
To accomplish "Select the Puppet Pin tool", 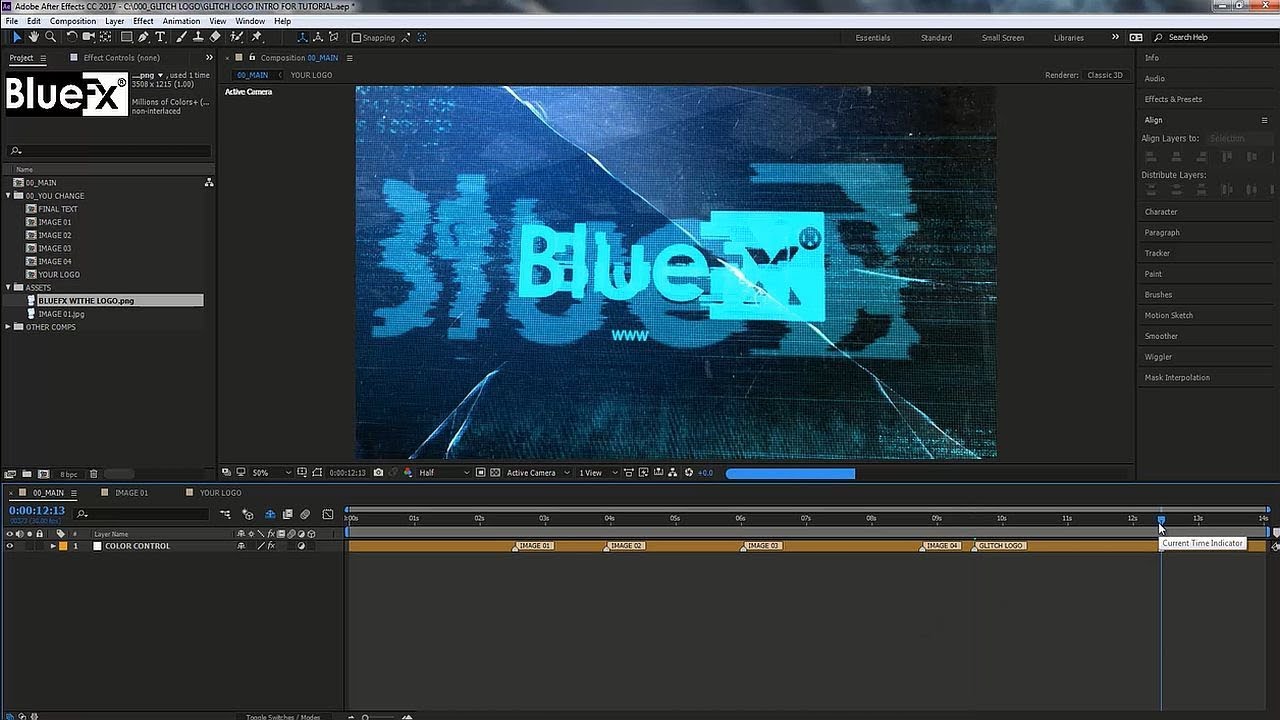I will tap(255, 37).
